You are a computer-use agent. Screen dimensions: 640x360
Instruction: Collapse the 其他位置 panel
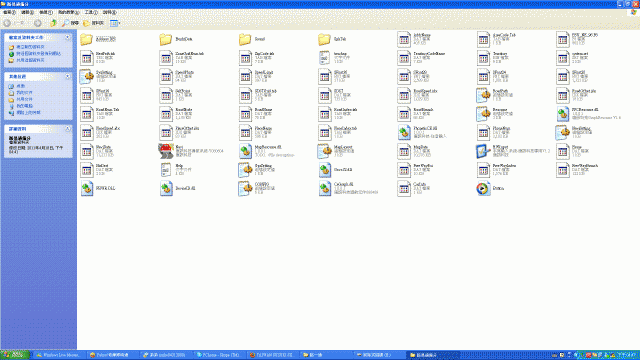[68, 76]
